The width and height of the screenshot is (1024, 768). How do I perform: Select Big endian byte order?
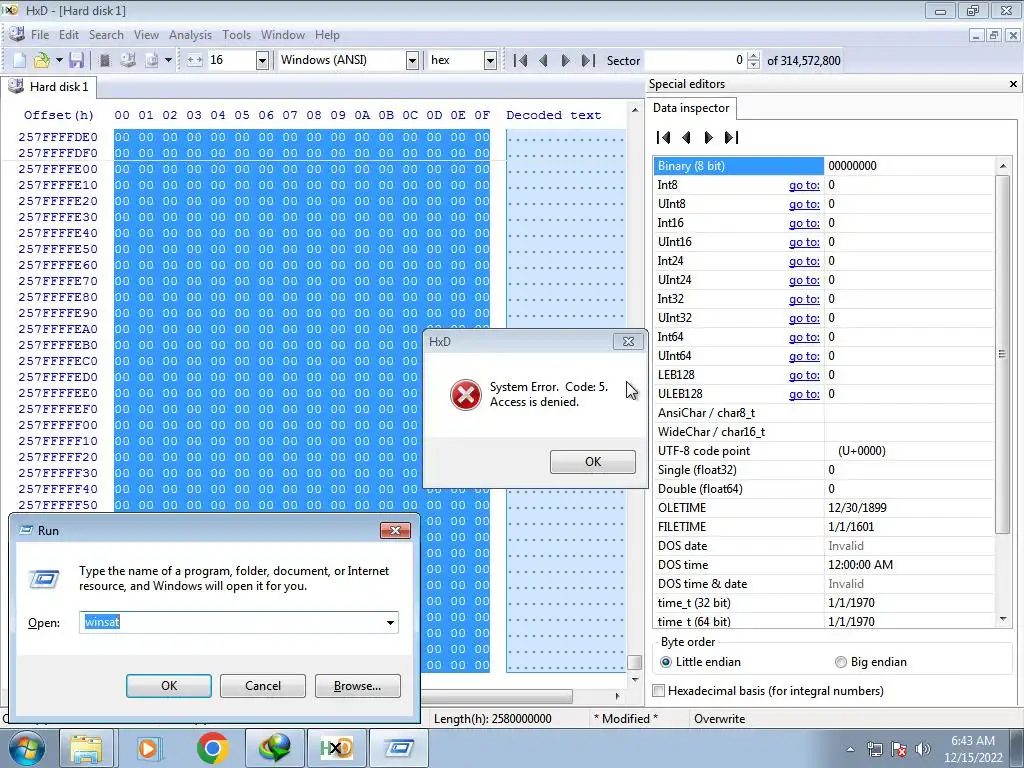871,662
